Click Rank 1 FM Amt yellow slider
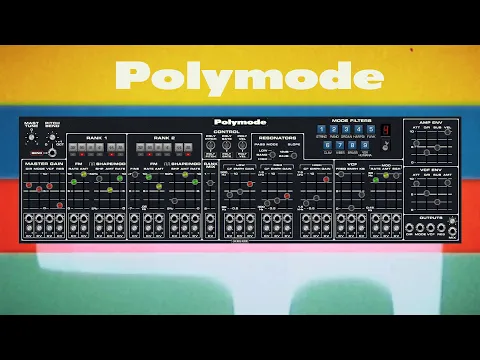 coord(84,174)
